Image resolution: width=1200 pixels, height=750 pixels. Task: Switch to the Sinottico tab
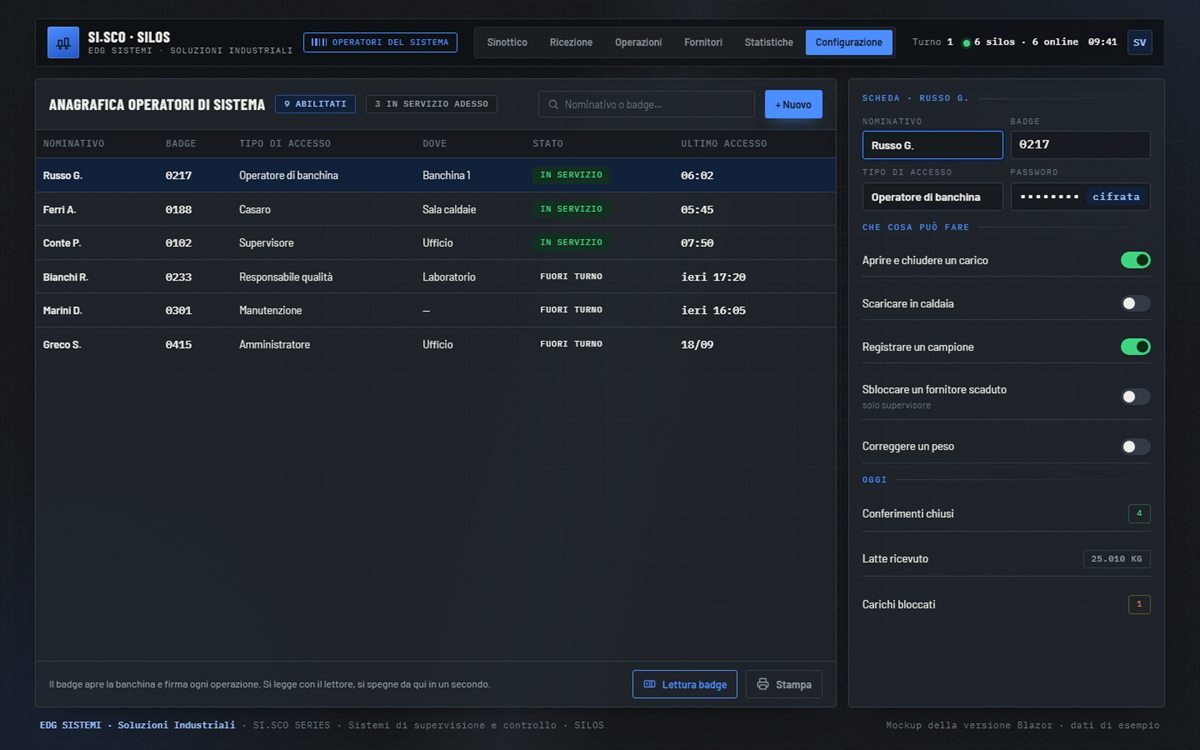pyautogui.click(x=507, y=42)
